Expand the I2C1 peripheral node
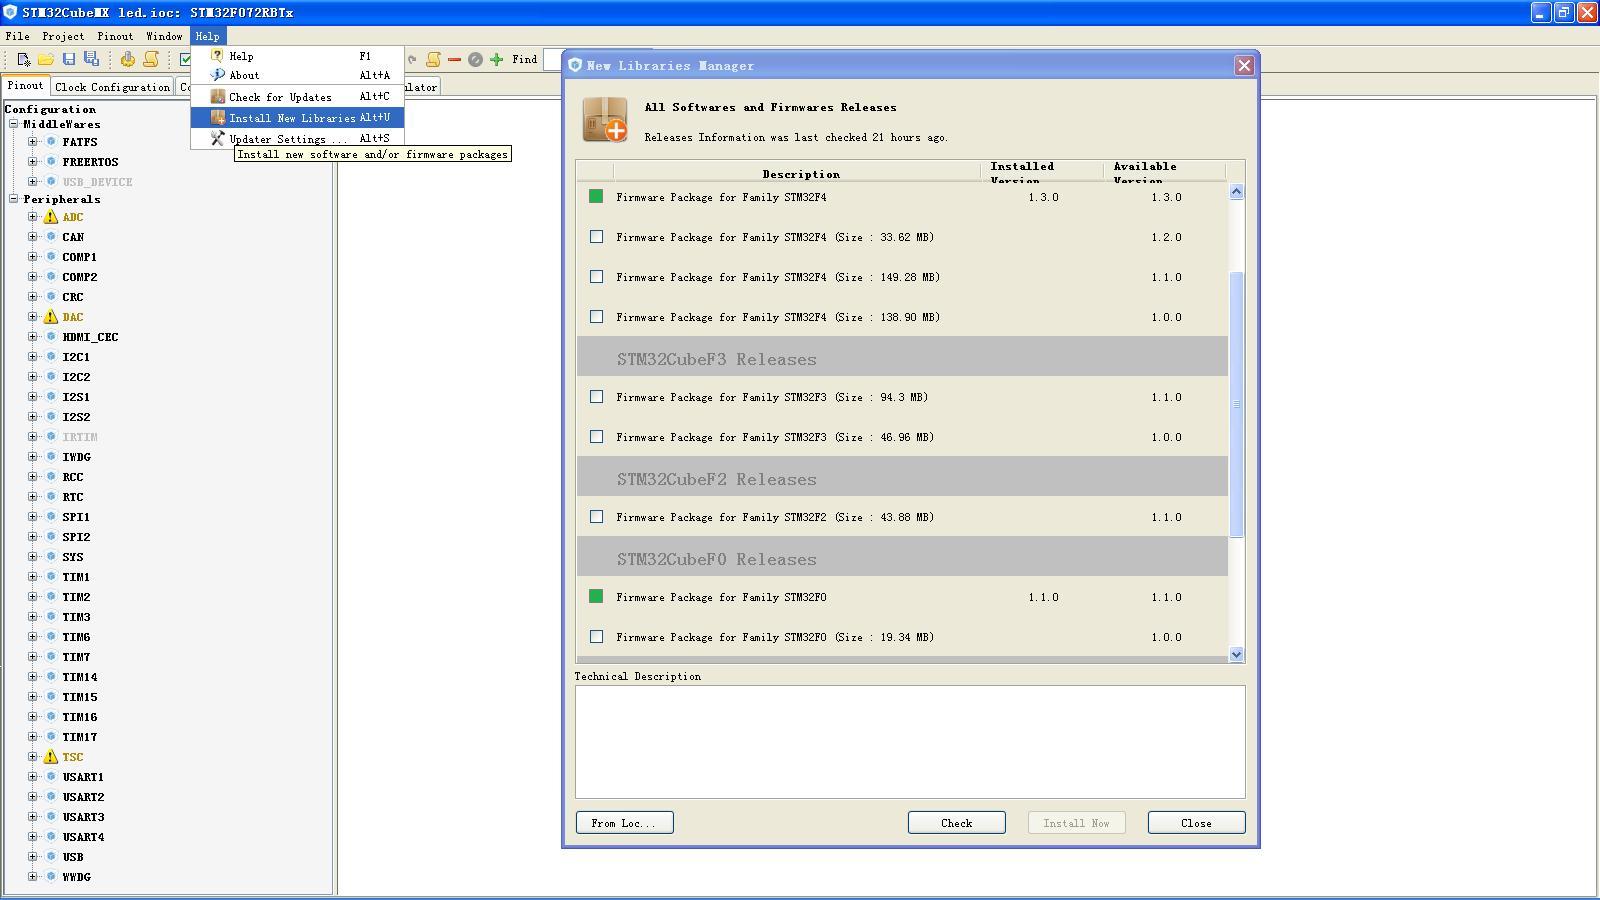The image size is (1600, 900). (x=33, y=357)
